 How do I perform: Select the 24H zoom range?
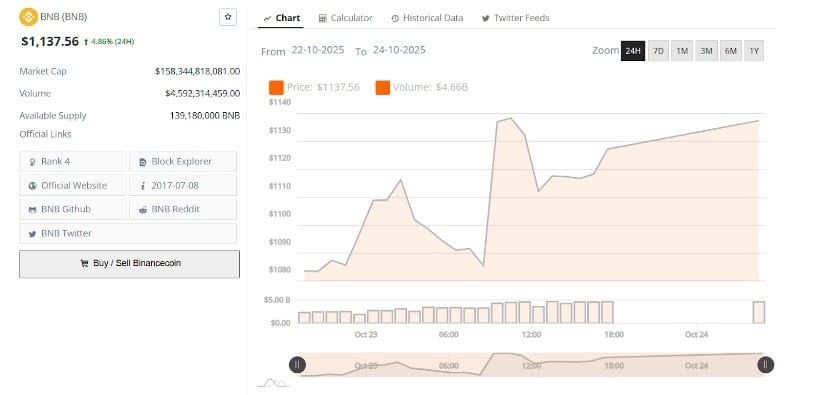click(x=633, y=51)
